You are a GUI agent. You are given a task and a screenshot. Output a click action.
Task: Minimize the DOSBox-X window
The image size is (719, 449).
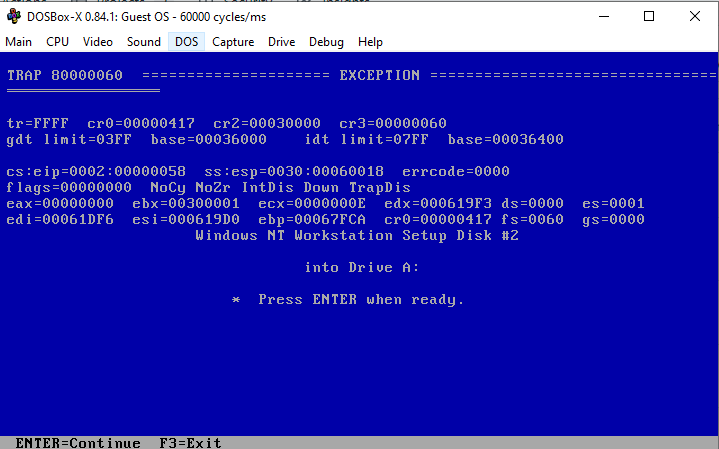click(604, 17)
